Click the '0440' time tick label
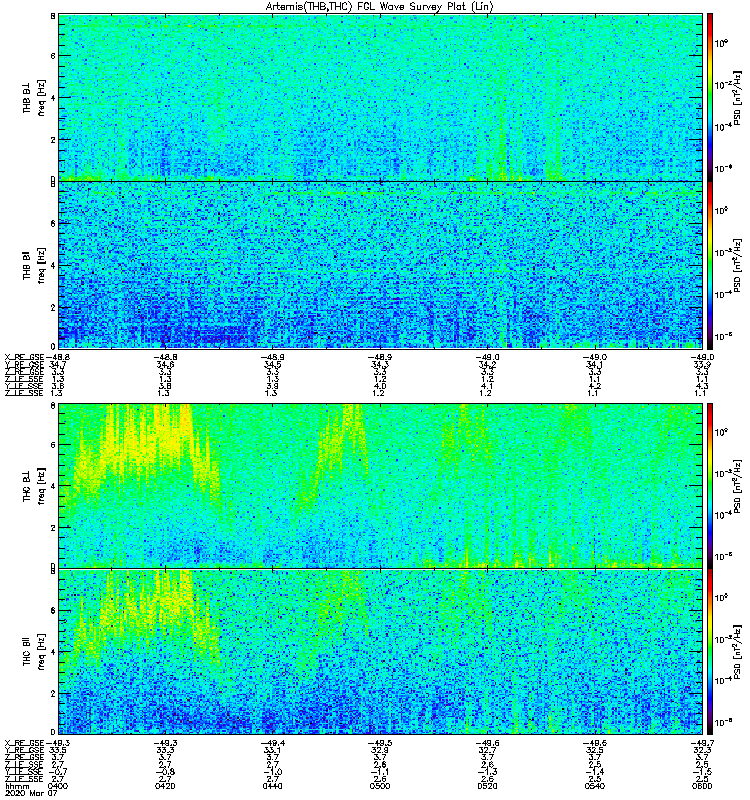Image resolution: width=750 pixels, height=800 pixels. [272, 786]
